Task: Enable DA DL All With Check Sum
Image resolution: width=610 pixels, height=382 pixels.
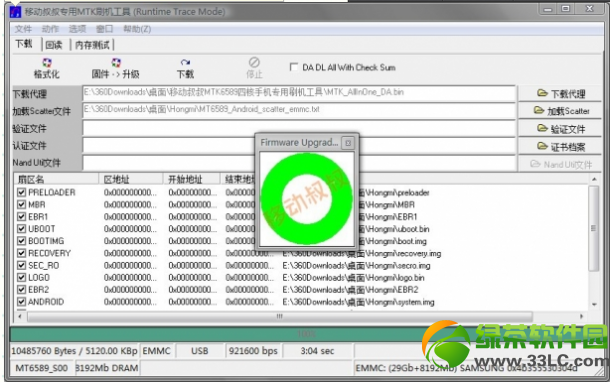Action: (294, 67)
